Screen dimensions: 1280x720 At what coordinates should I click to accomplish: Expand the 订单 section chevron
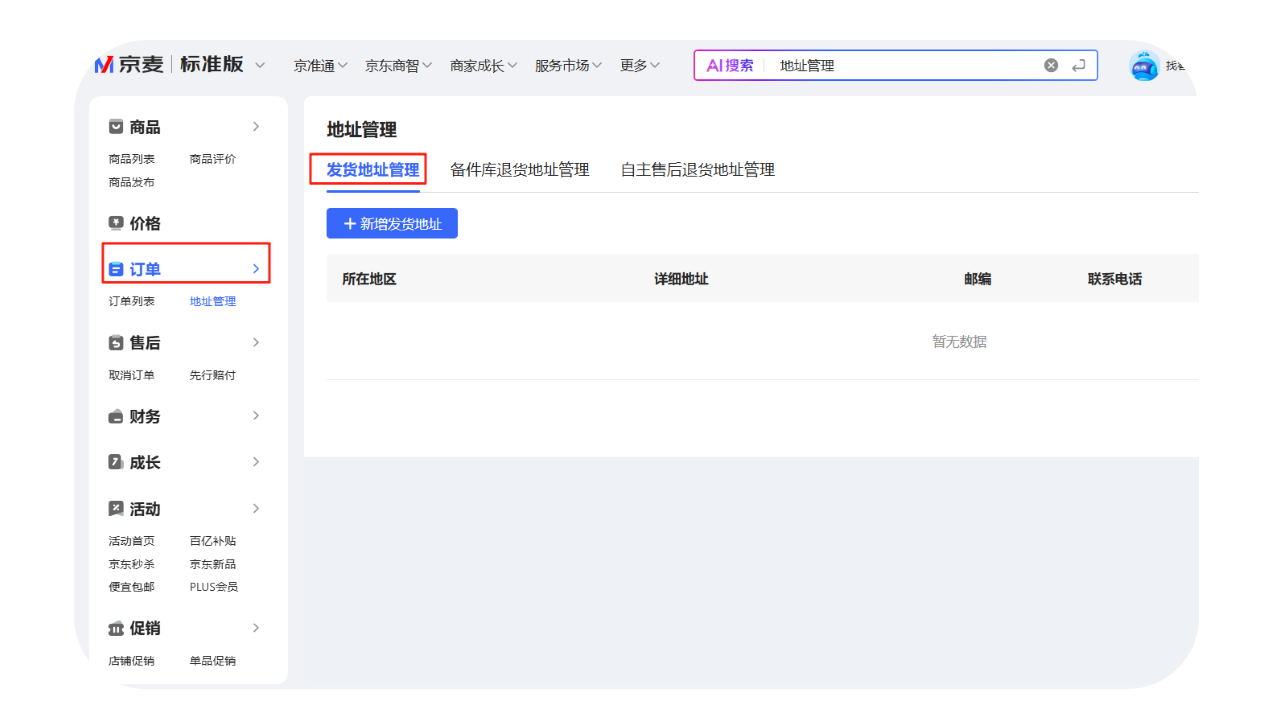pyautogui.click(x=256, y=269)
